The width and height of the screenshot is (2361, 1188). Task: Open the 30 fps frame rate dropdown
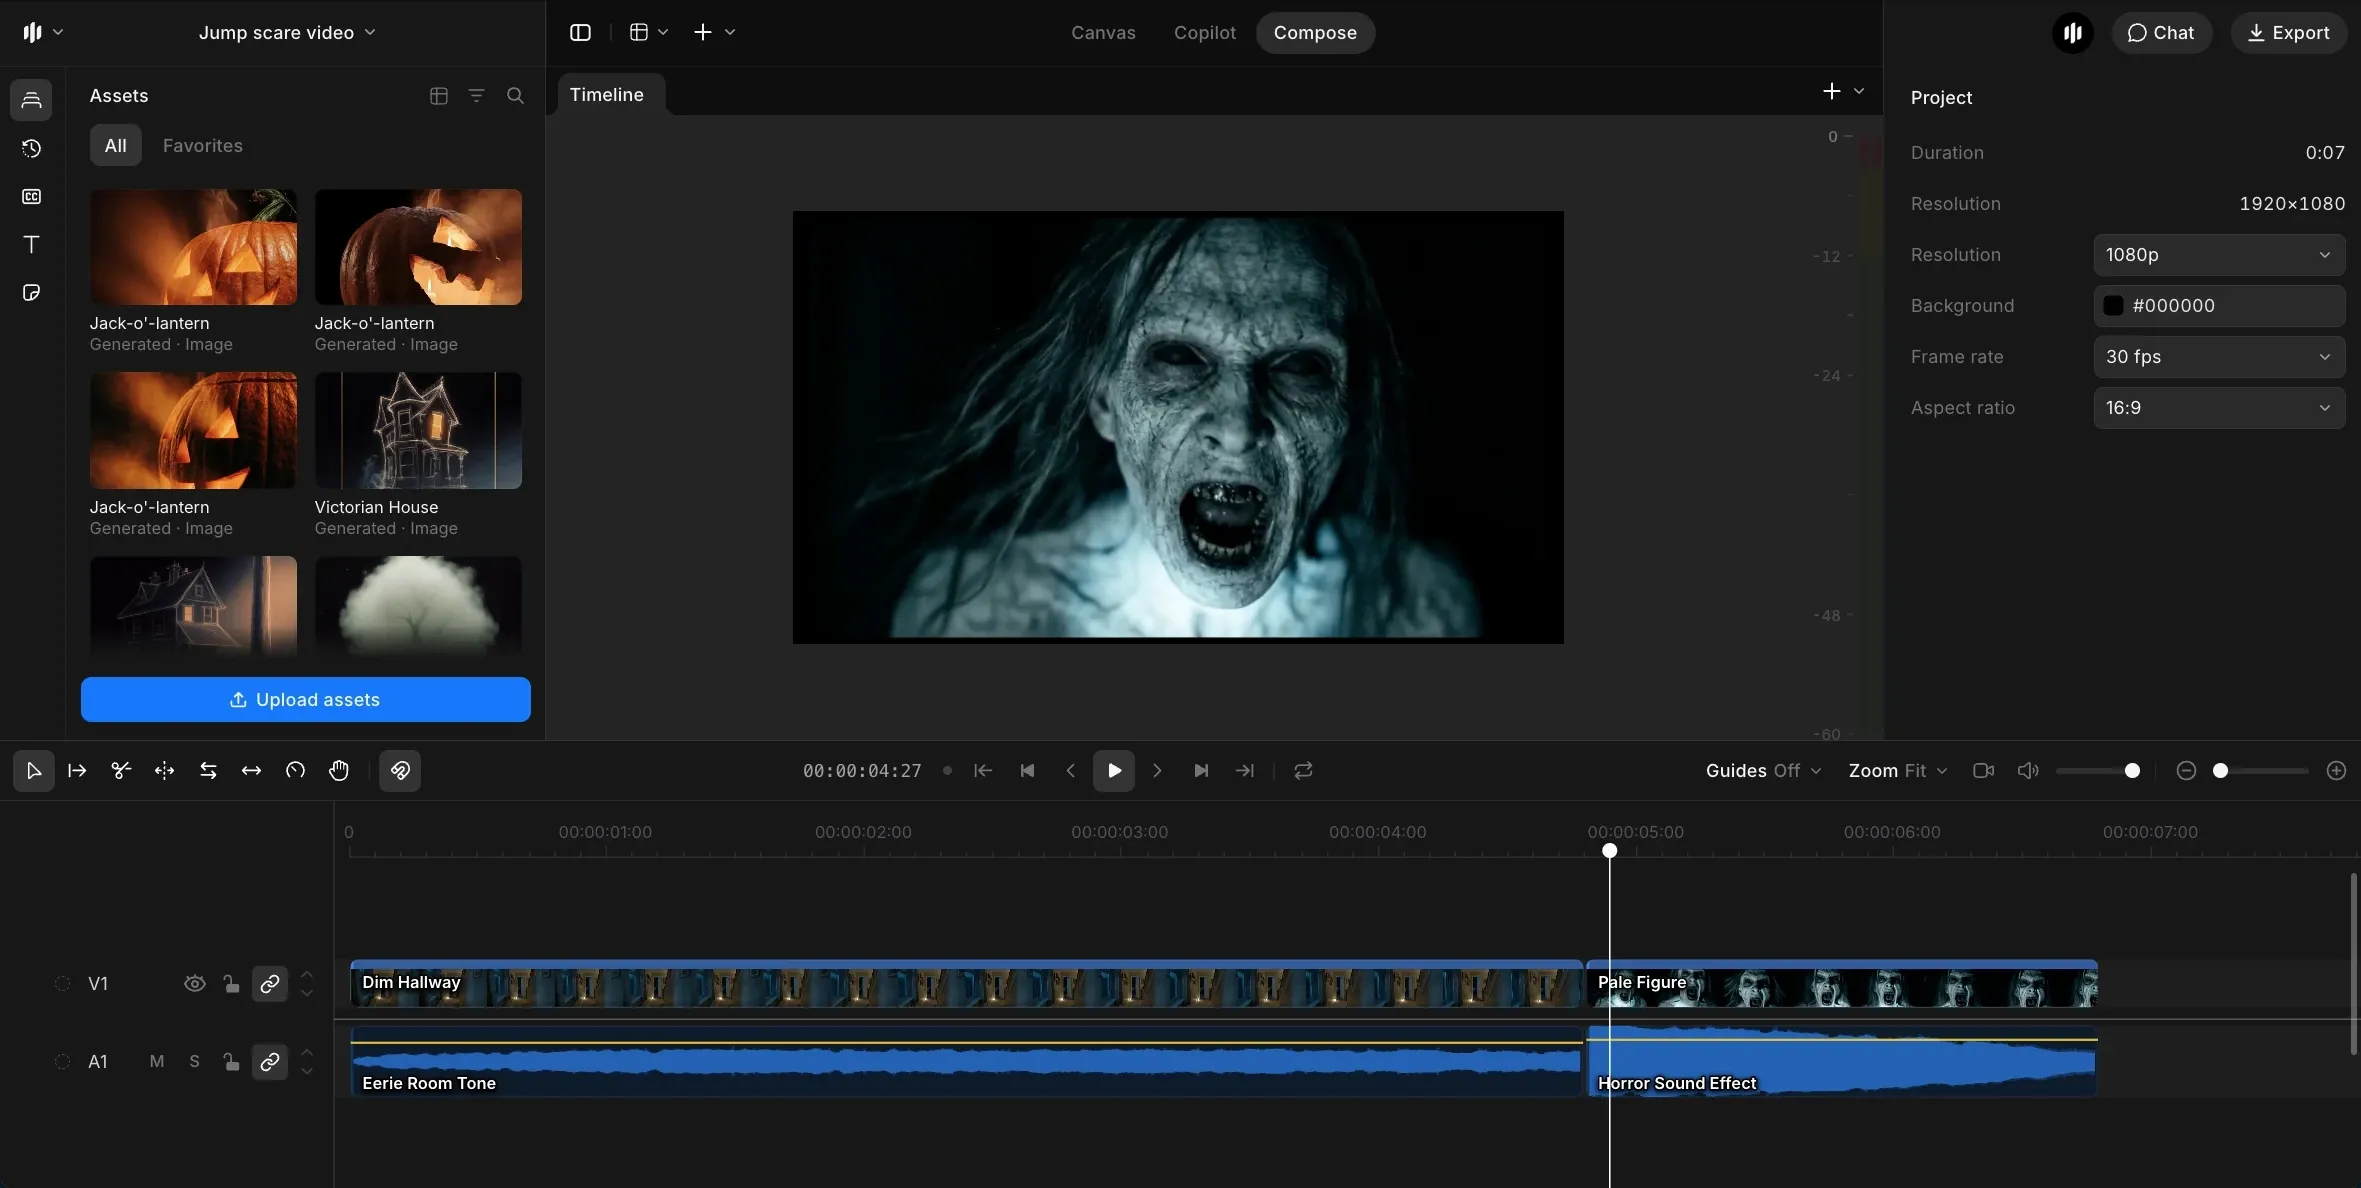click(x=2219, y=356)
